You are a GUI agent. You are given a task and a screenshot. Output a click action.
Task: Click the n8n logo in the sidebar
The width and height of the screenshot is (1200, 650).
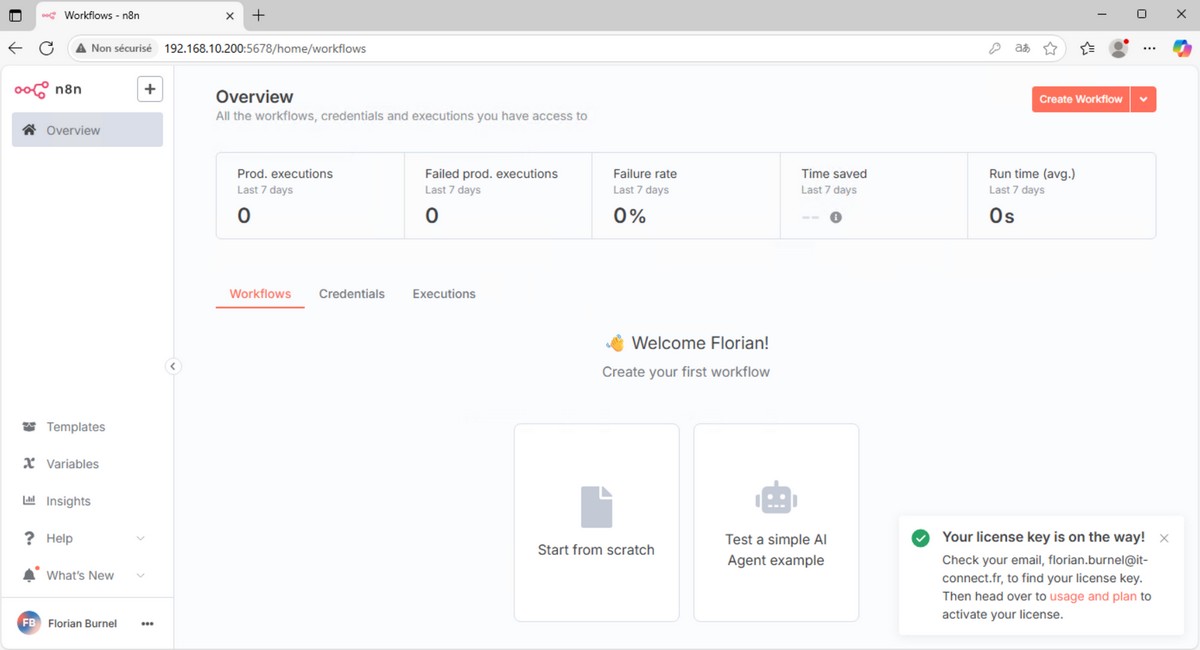click(x=32, y=89)
